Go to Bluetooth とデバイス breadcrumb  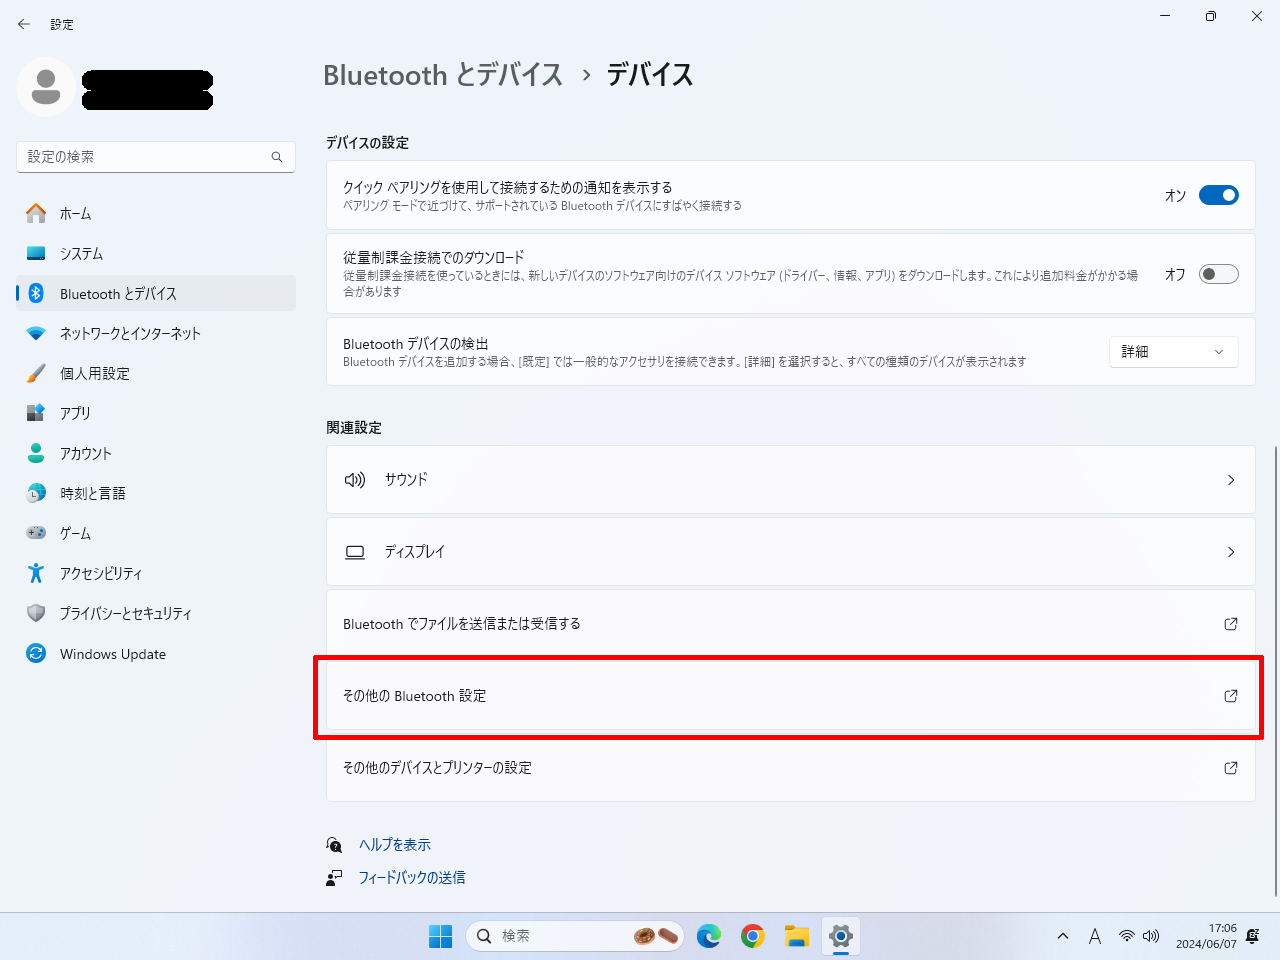(x=443, y=75)
